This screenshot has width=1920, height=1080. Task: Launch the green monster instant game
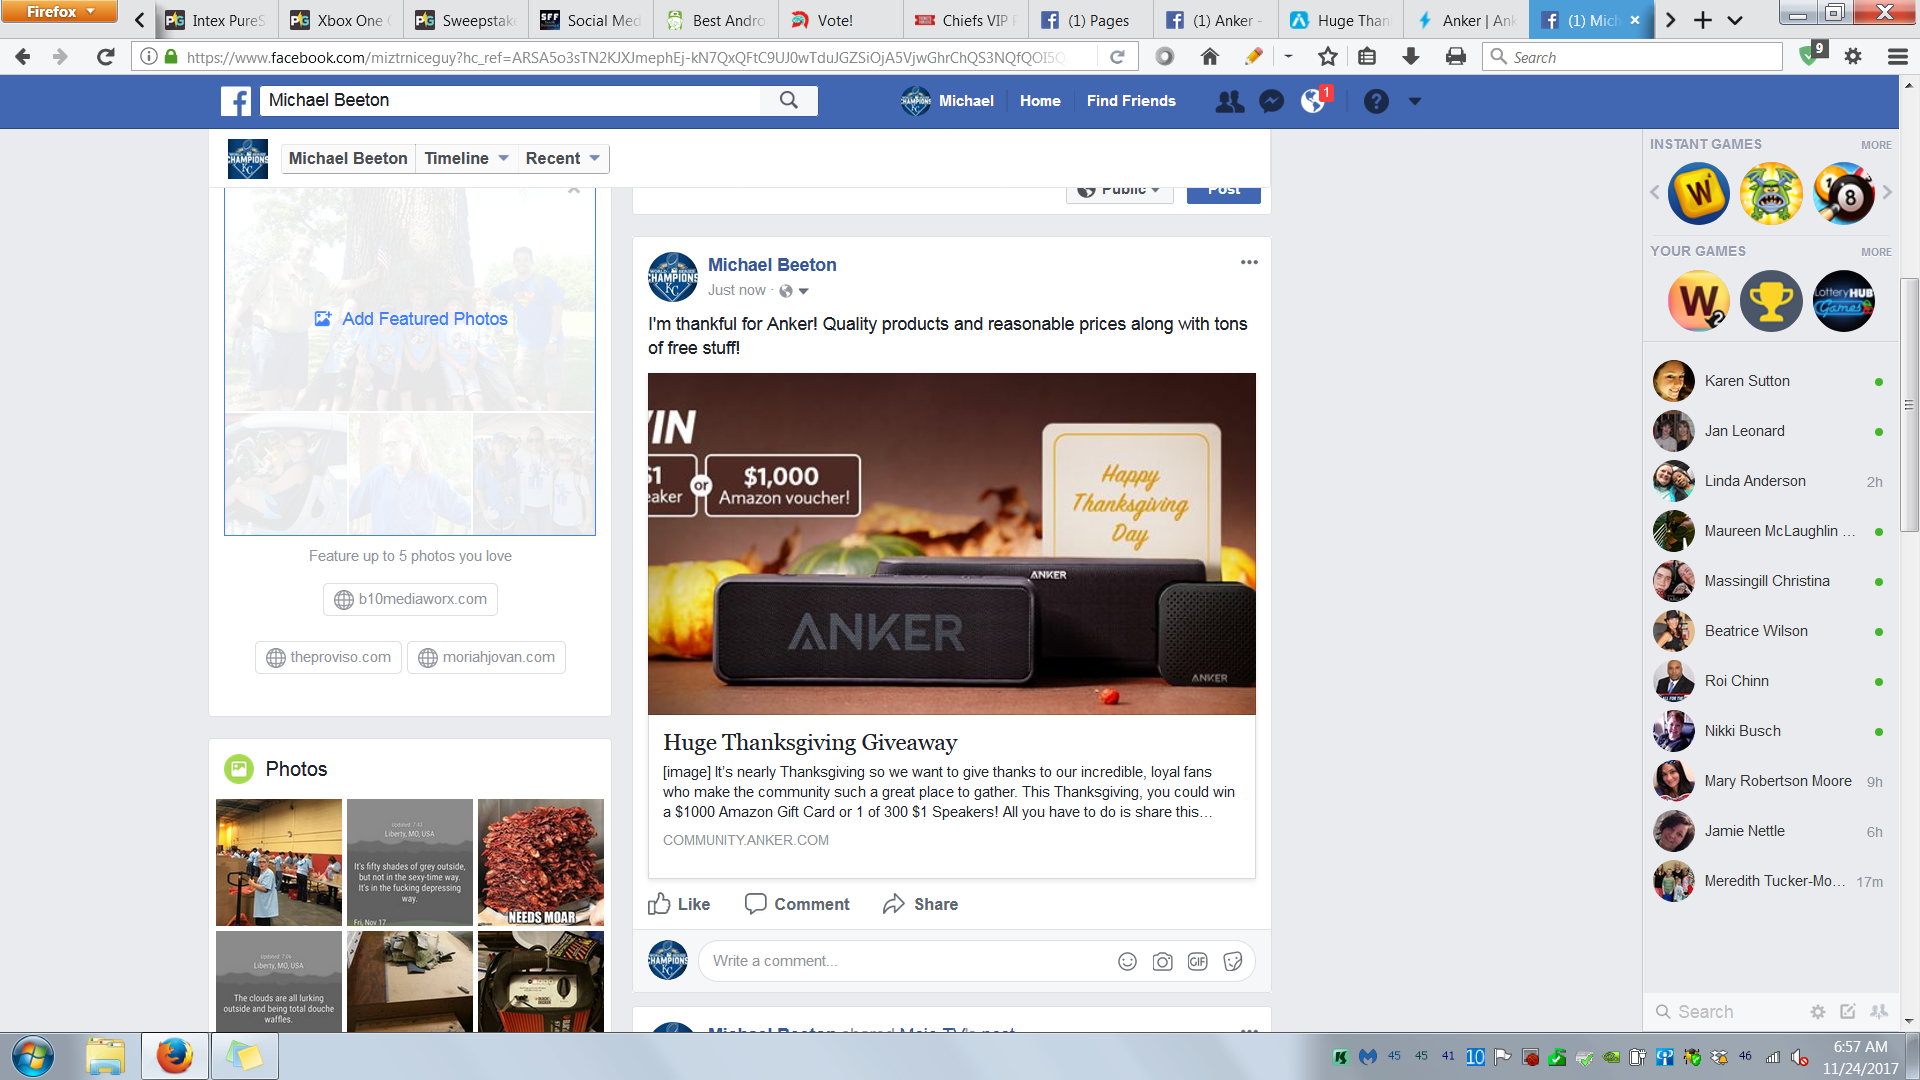coord(1771,192)
